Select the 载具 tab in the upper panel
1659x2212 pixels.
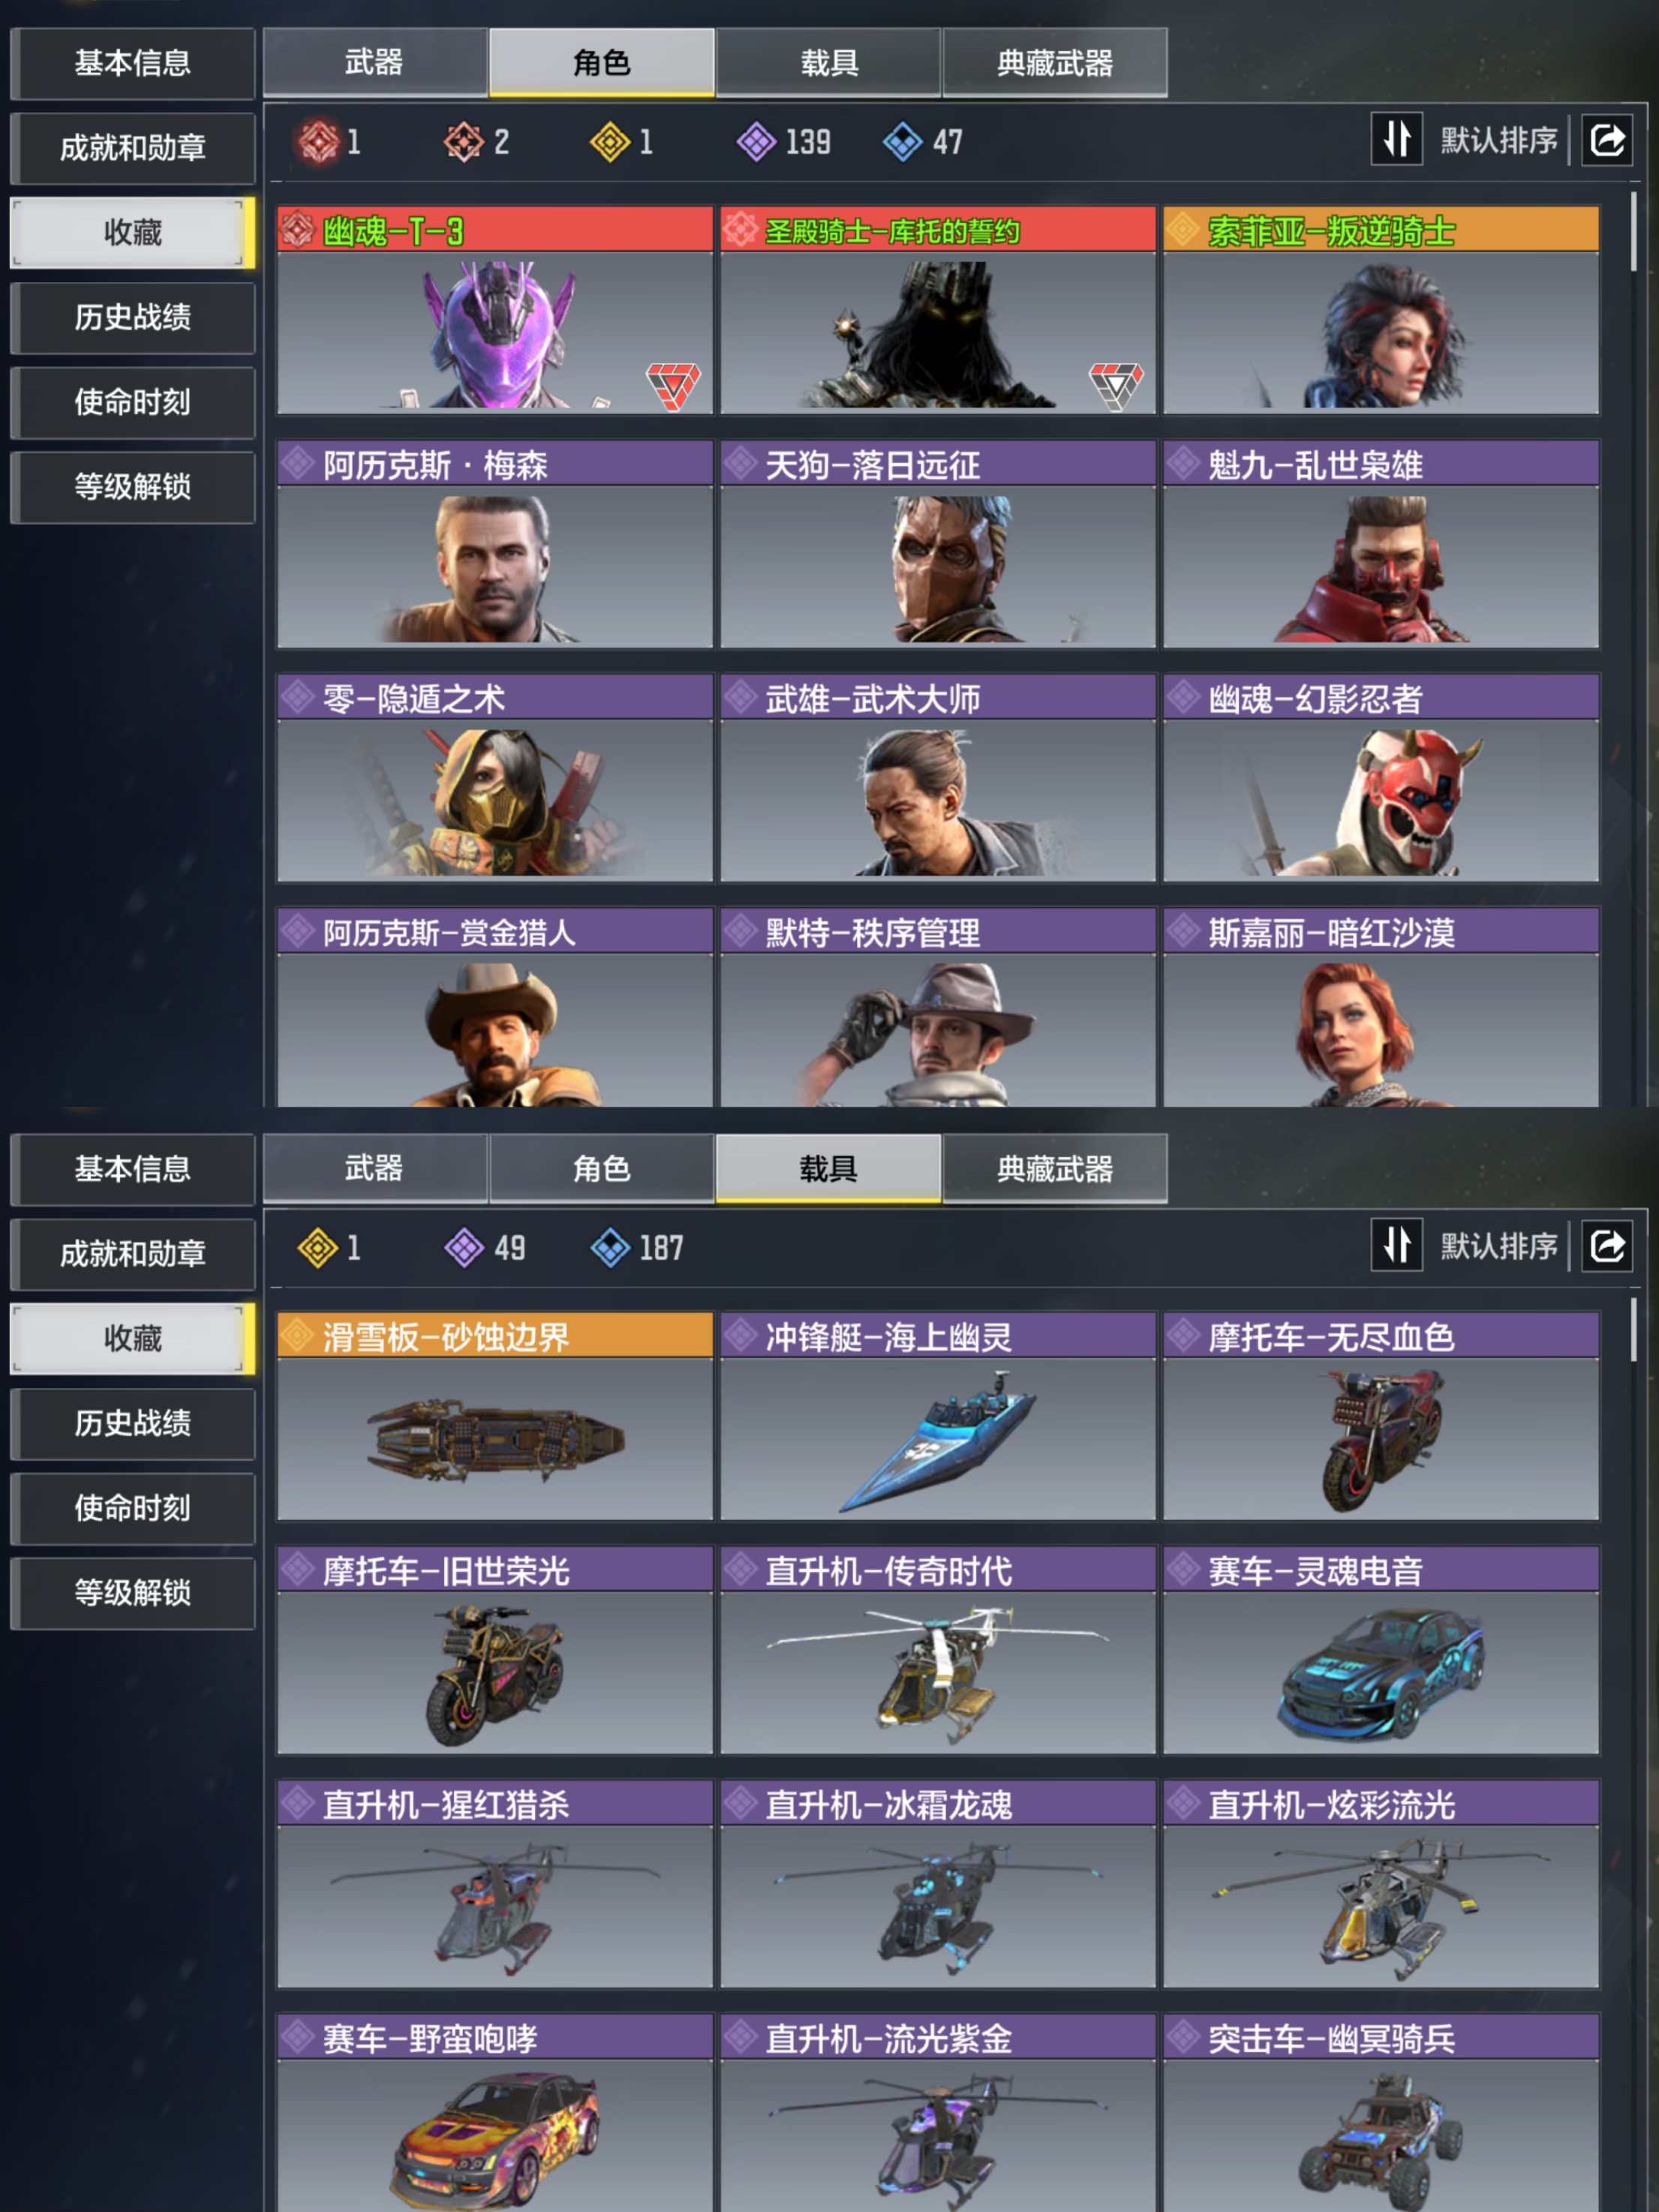(x=828, y=62)
